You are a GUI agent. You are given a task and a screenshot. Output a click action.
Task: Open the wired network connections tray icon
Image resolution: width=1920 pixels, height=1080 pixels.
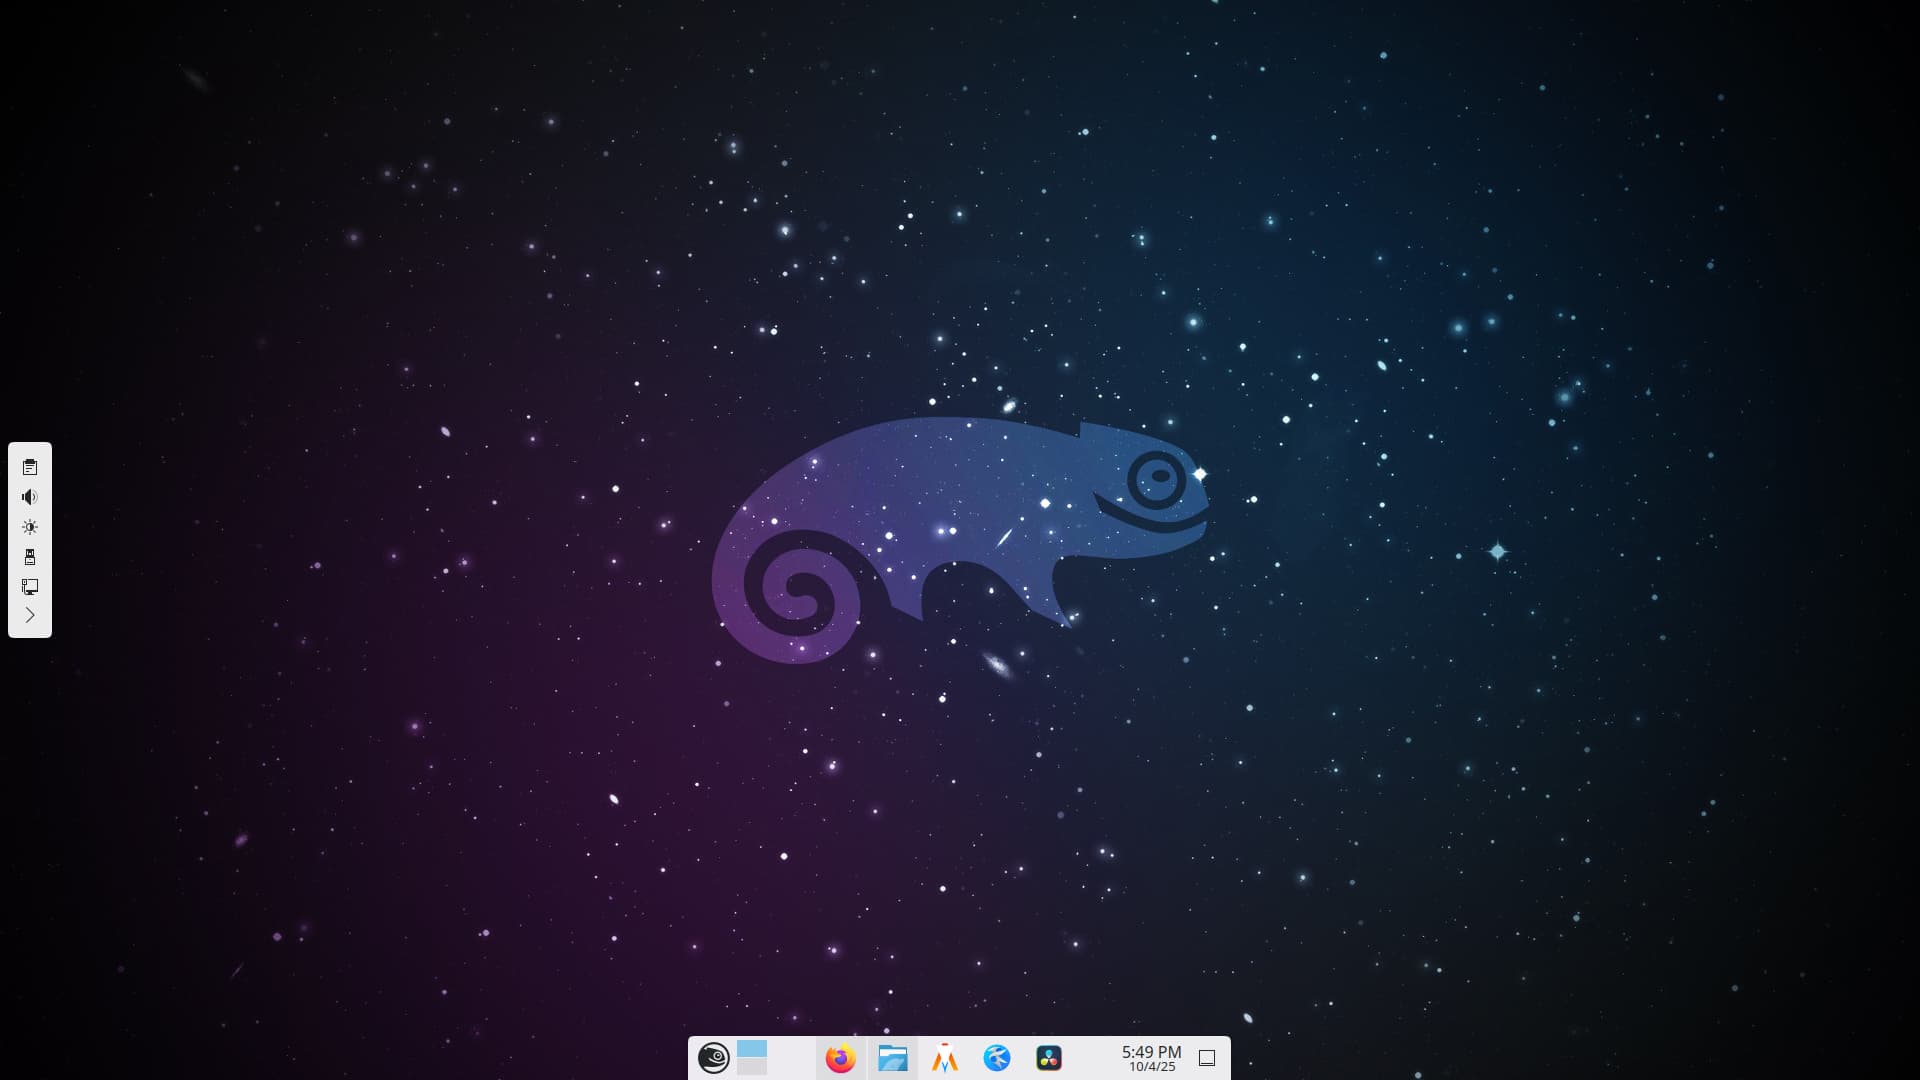point(30,587)
